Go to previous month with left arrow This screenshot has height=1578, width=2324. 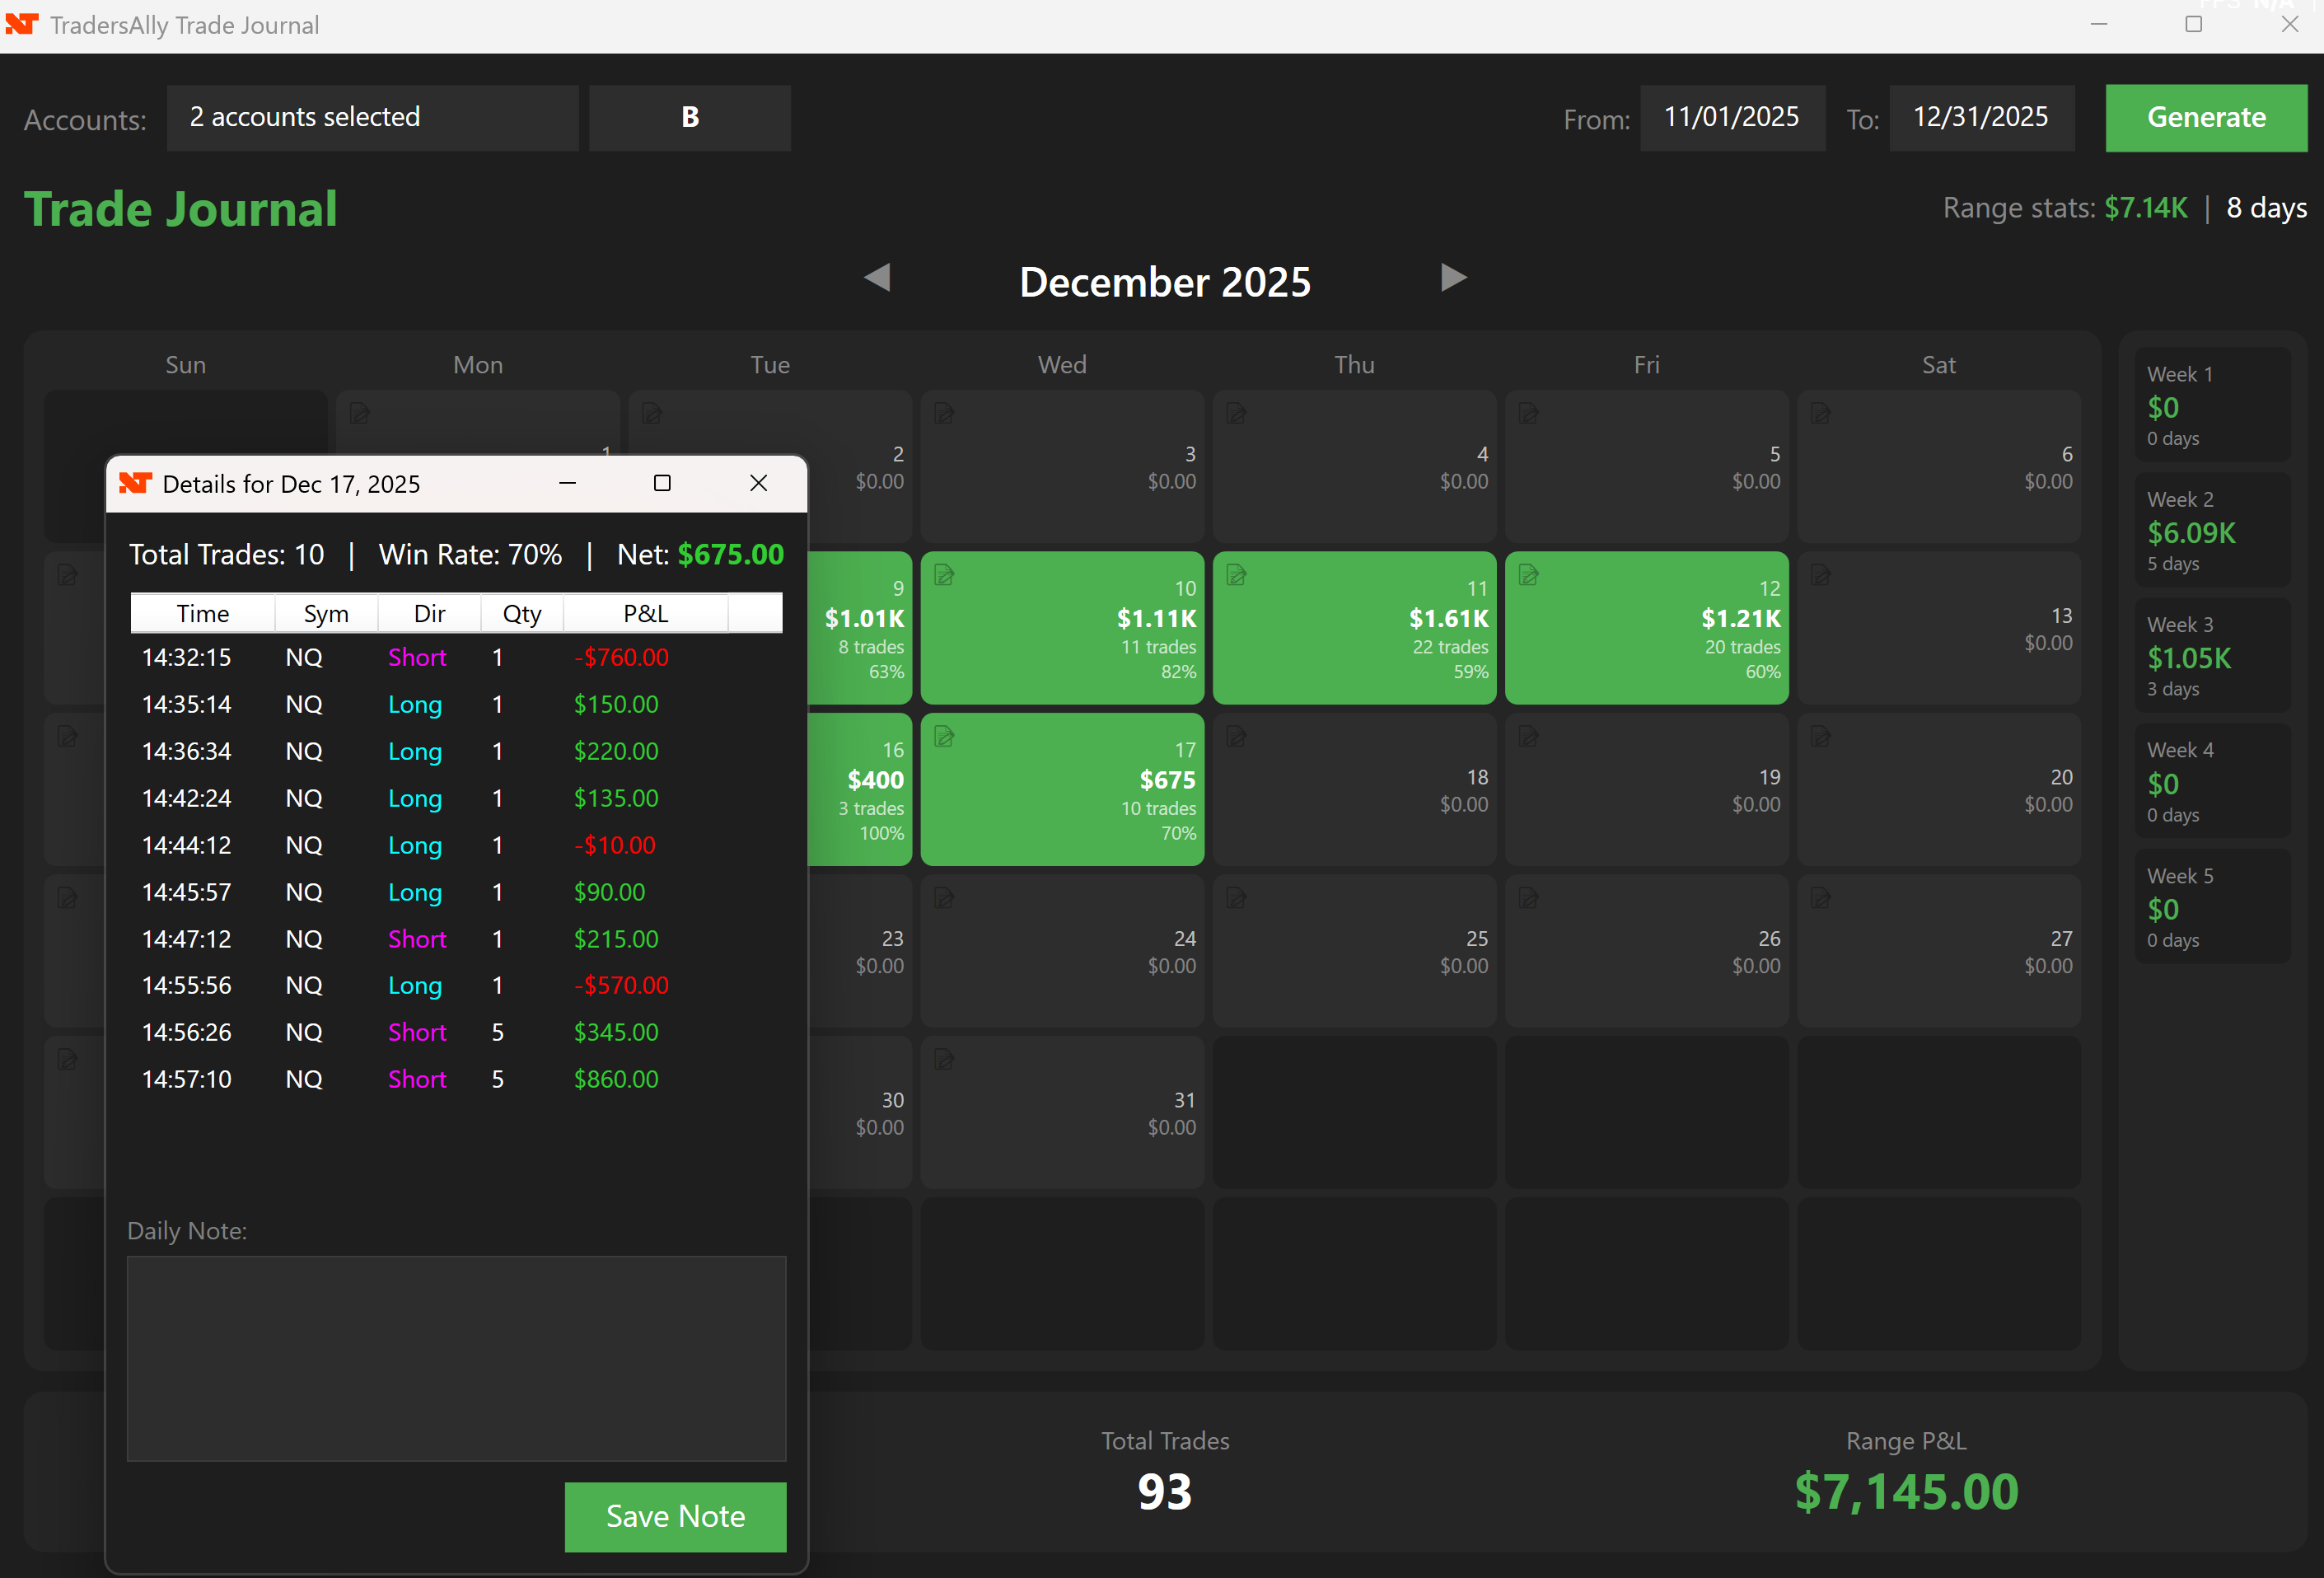click(877, 278)
